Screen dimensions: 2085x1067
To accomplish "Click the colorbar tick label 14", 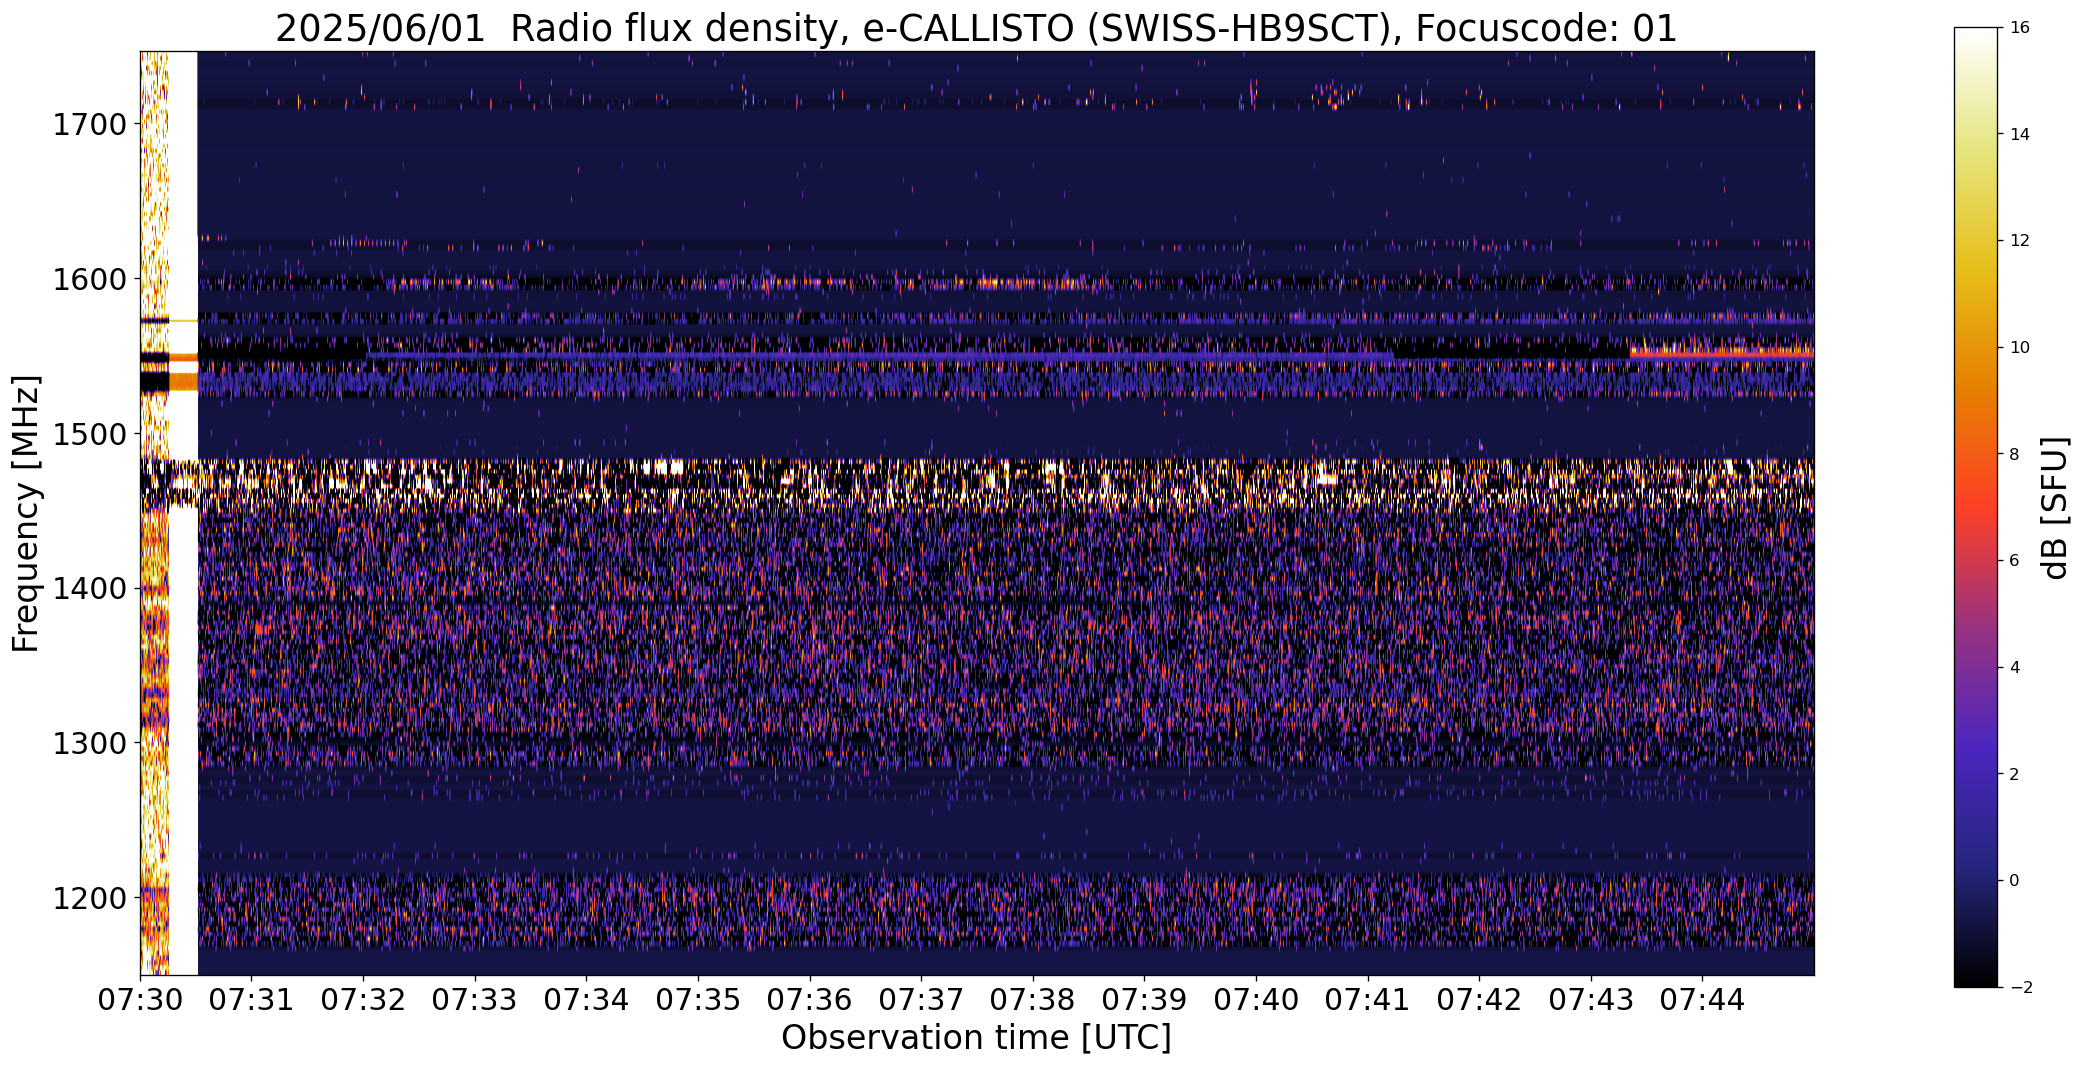I will pos(2019,134).
